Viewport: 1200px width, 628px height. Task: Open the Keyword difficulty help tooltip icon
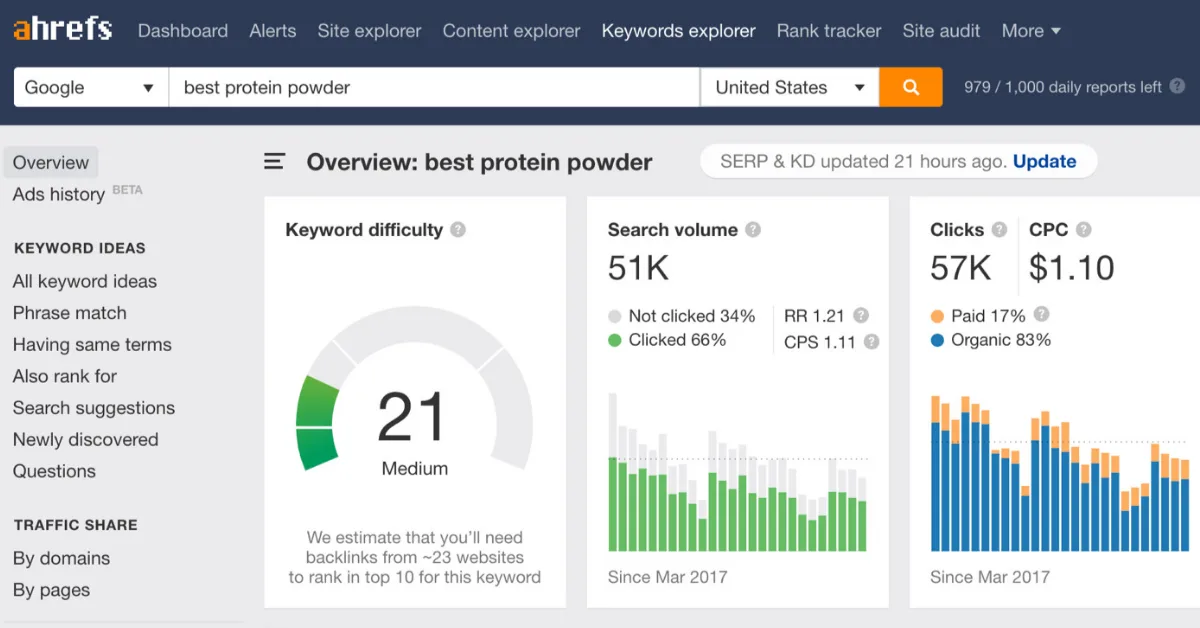click(458, 229)
